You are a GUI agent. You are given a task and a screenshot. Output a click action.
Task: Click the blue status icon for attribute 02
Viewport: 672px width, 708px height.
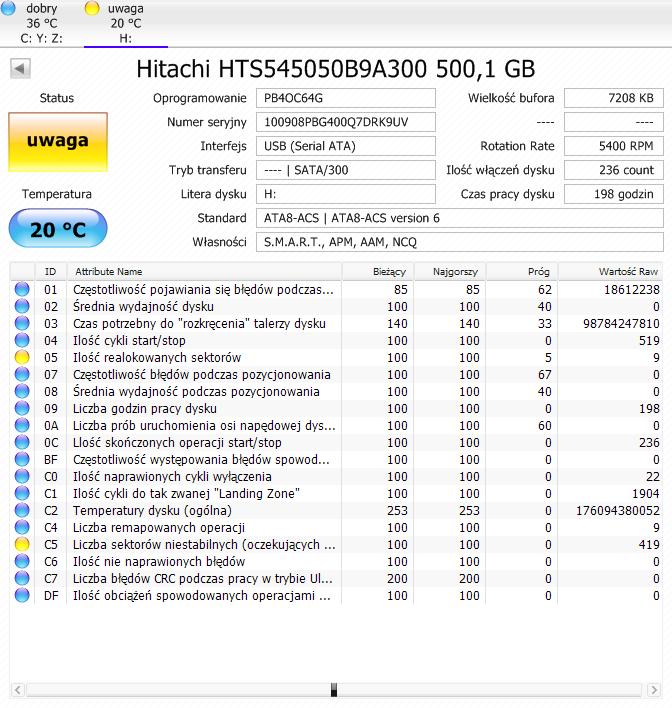(22, 306)
